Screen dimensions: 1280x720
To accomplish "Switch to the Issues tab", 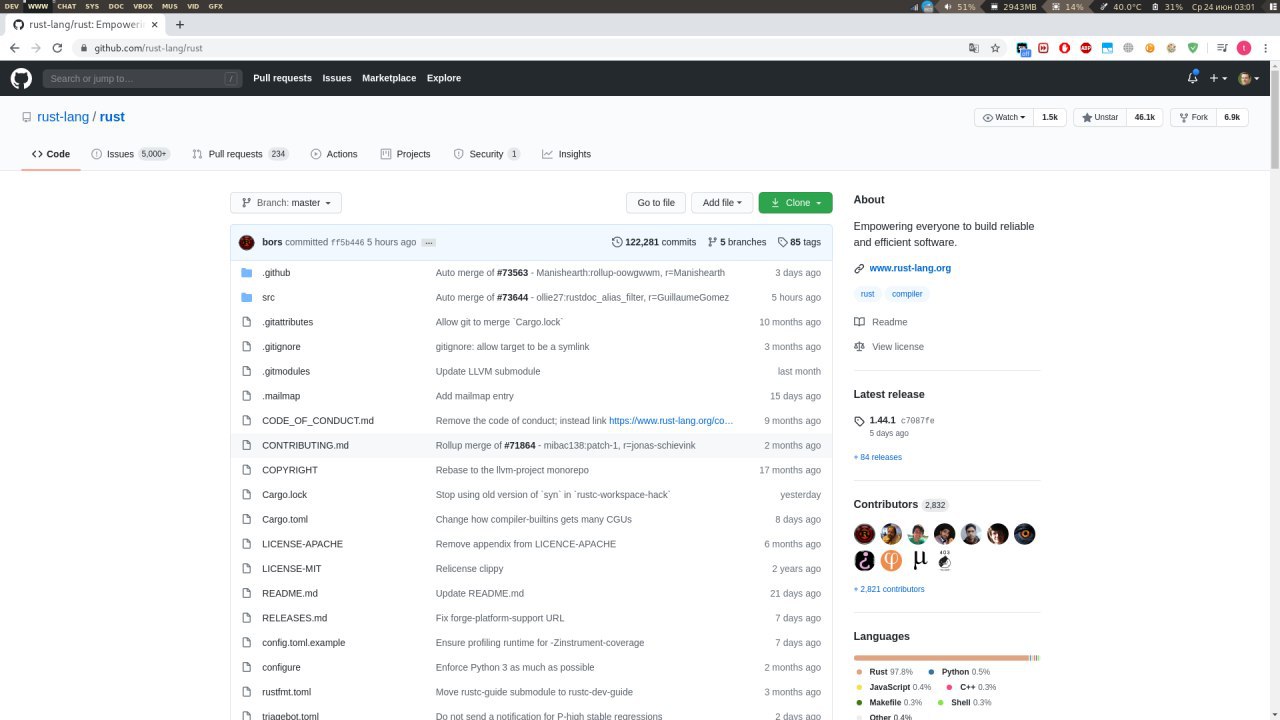I will 130,154.
